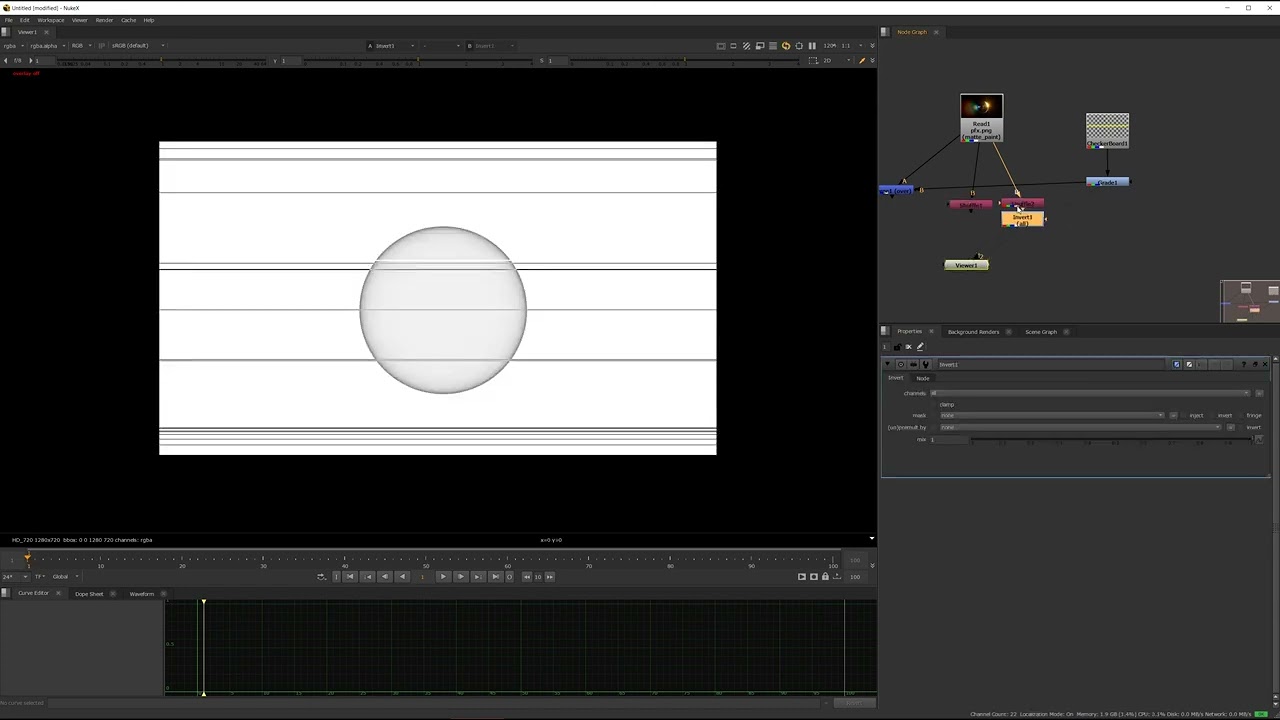Open the Waveform tab
This screenshot has height=720, width=1280.
(x=142, y=594)
